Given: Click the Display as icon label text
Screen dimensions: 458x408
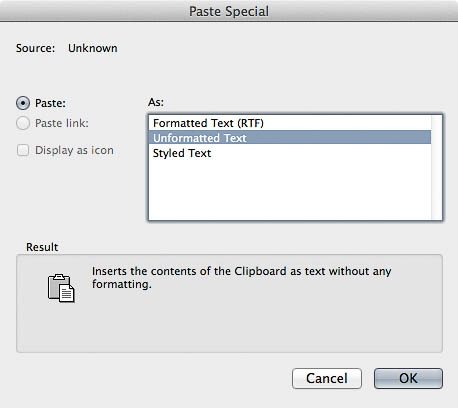Looking at the screenshot, I should pos(74,150).
